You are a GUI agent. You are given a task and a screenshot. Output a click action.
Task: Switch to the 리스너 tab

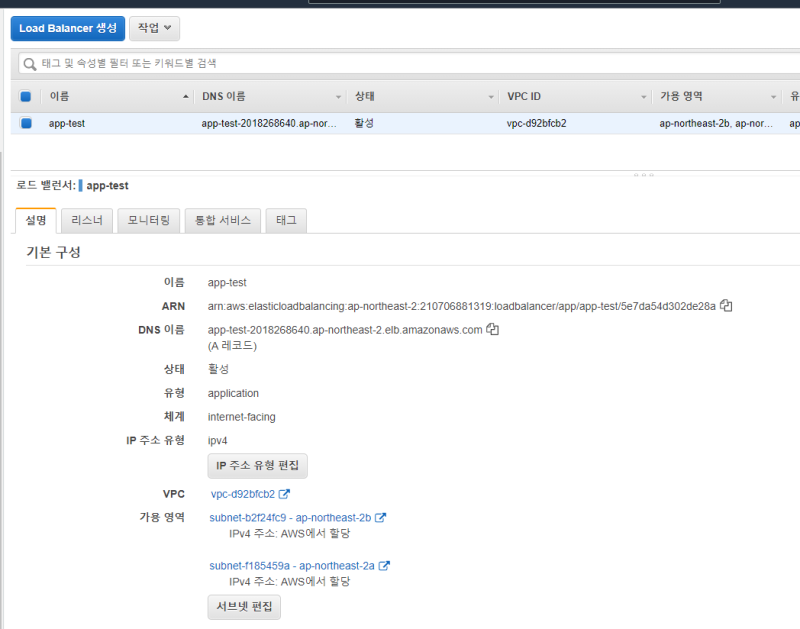pos(86,220)
